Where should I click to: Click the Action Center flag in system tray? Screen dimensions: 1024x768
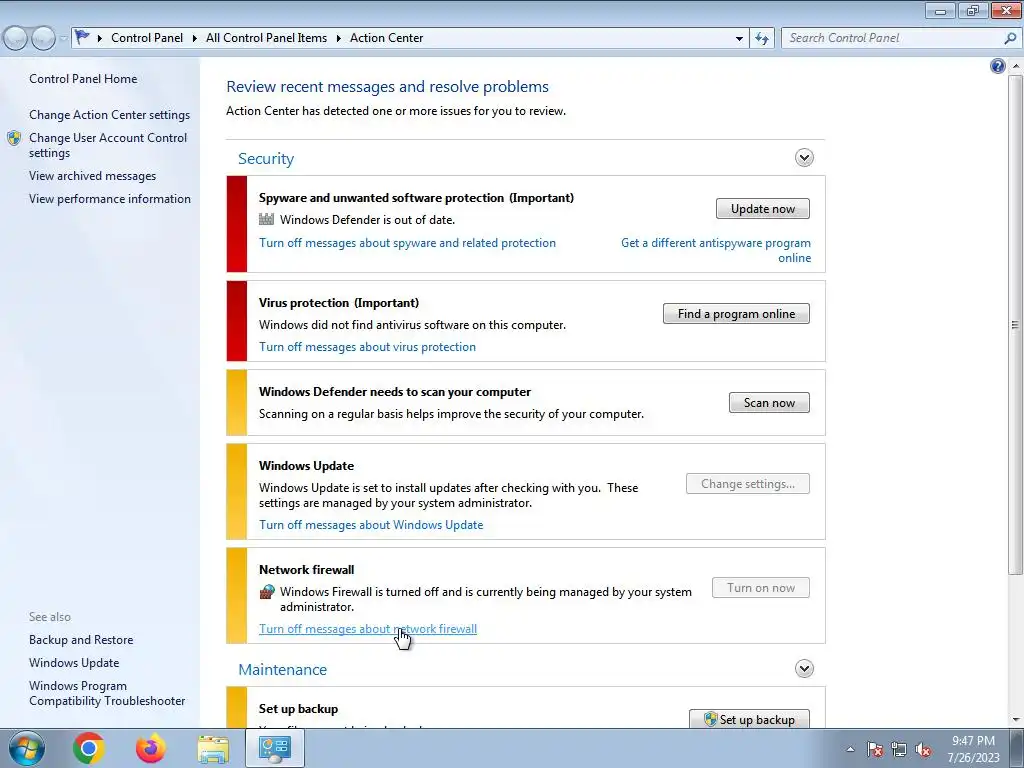coord(875,749)
